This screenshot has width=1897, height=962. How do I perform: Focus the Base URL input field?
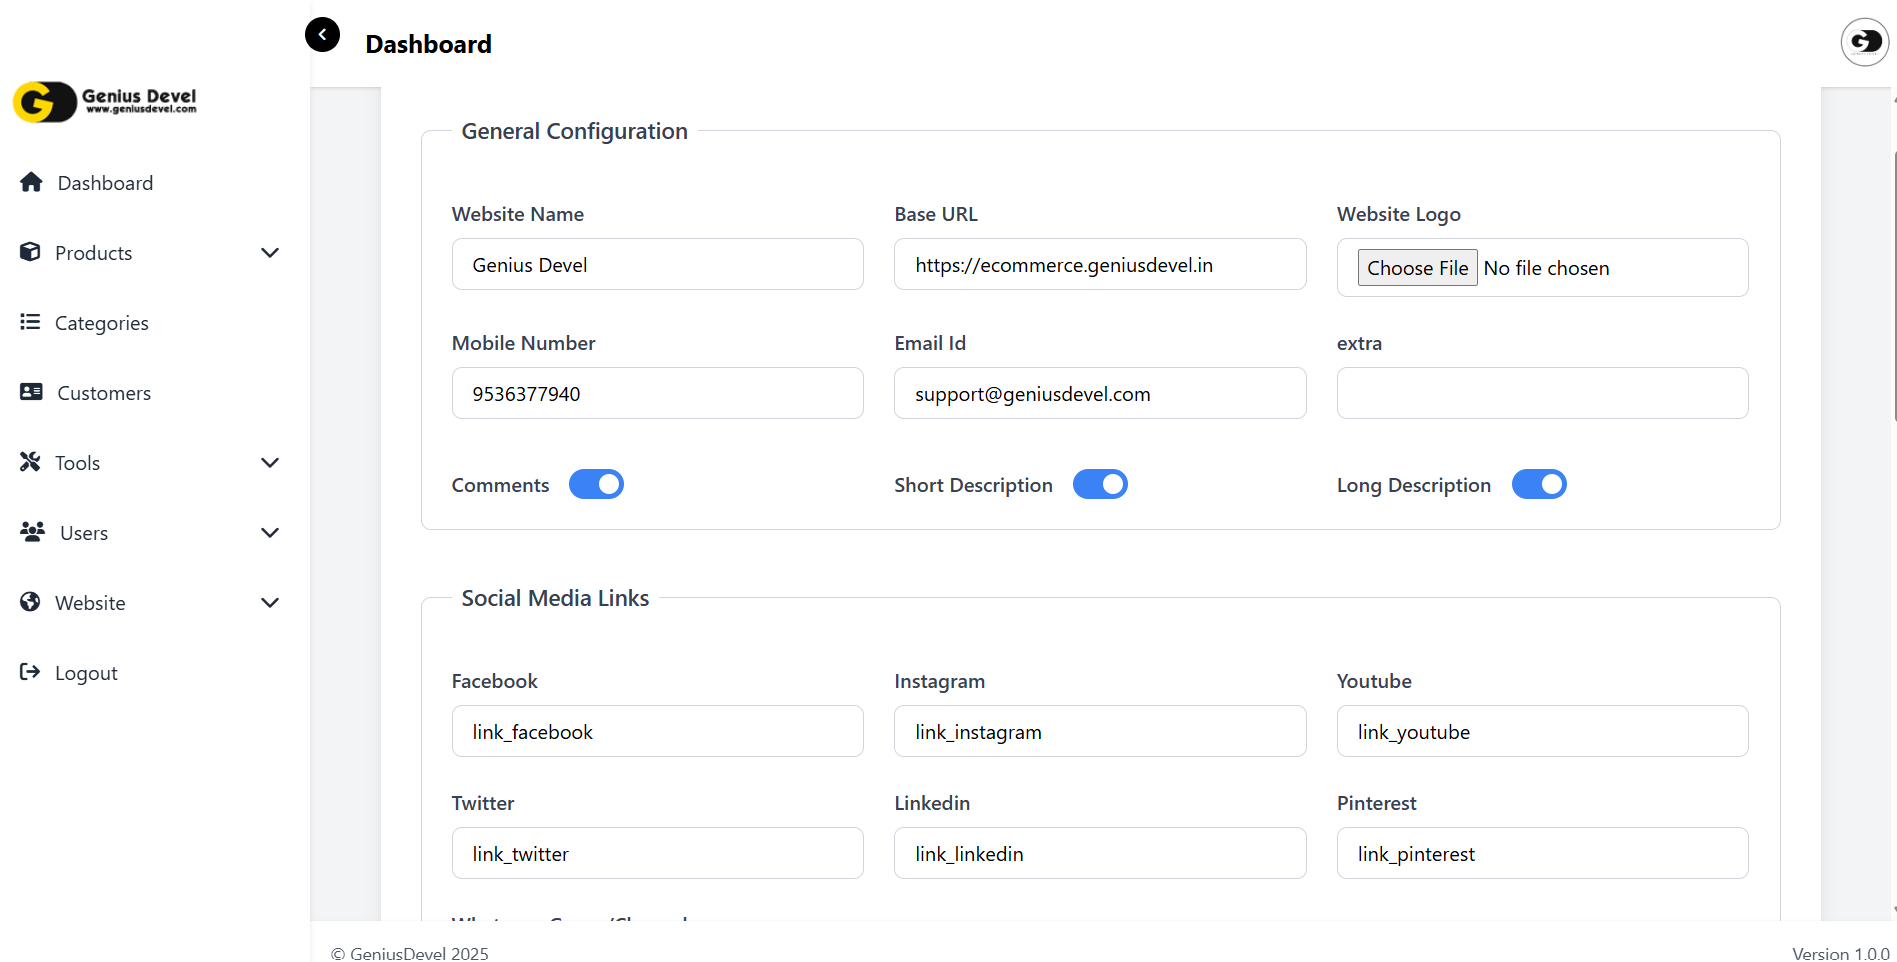point(1099,265)
